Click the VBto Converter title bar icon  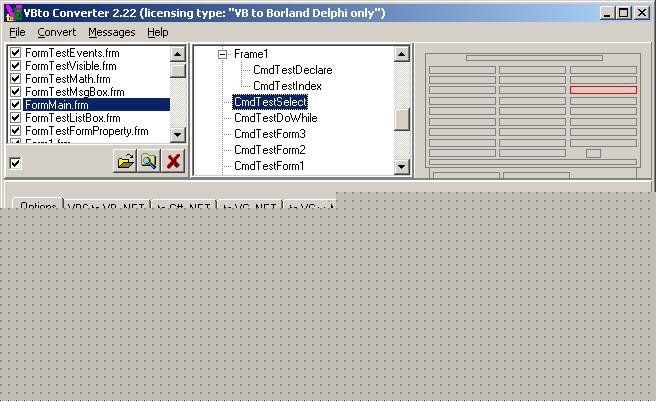click(x=13, y=13)
